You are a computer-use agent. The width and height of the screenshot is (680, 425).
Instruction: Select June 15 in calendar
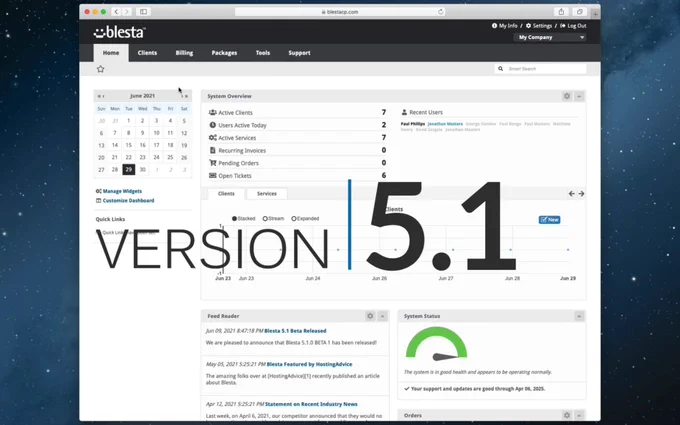[129, 145]
